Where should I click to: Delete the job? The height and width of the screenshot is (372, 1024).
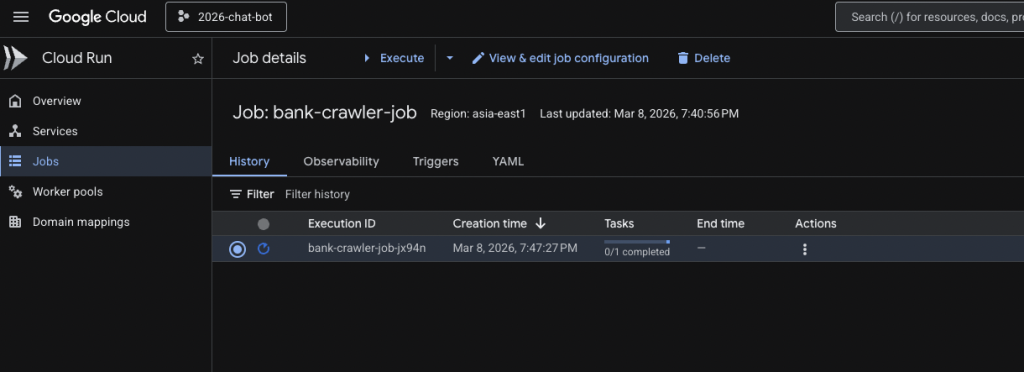tap(703, 58)
